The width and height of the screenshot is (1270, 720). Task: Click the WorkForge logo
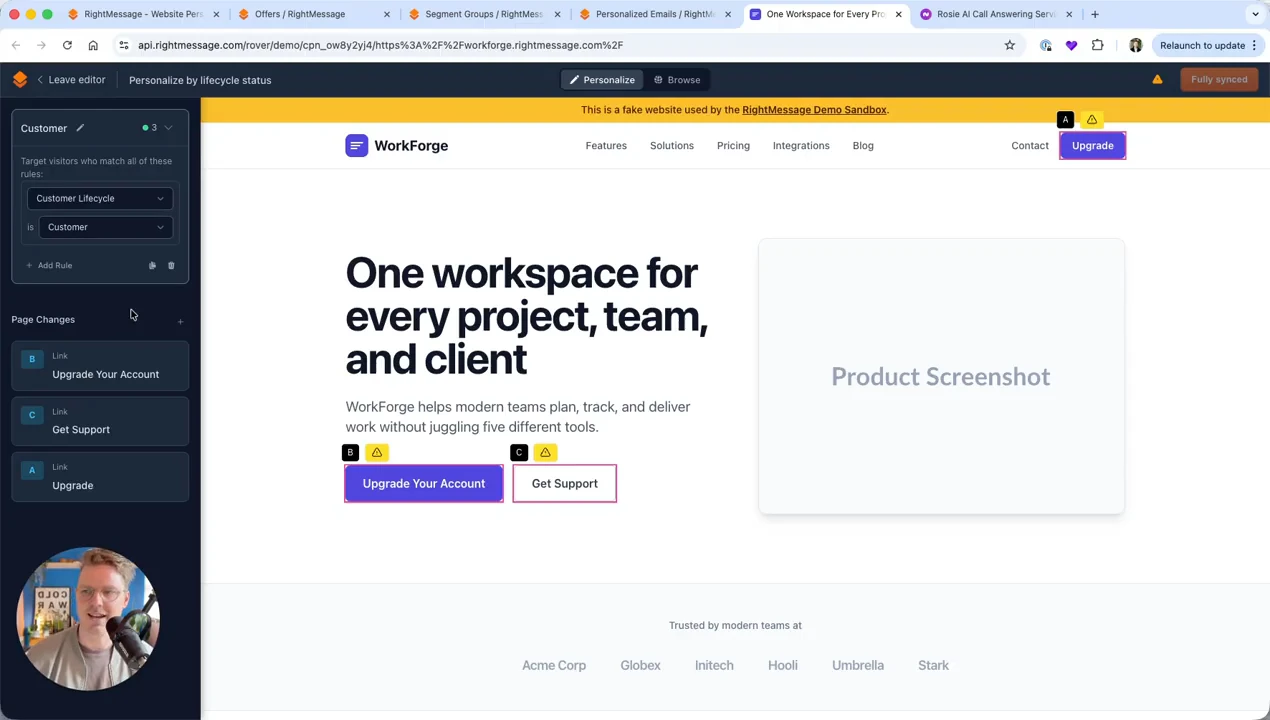pyautogui.click(x=397, y=146)
